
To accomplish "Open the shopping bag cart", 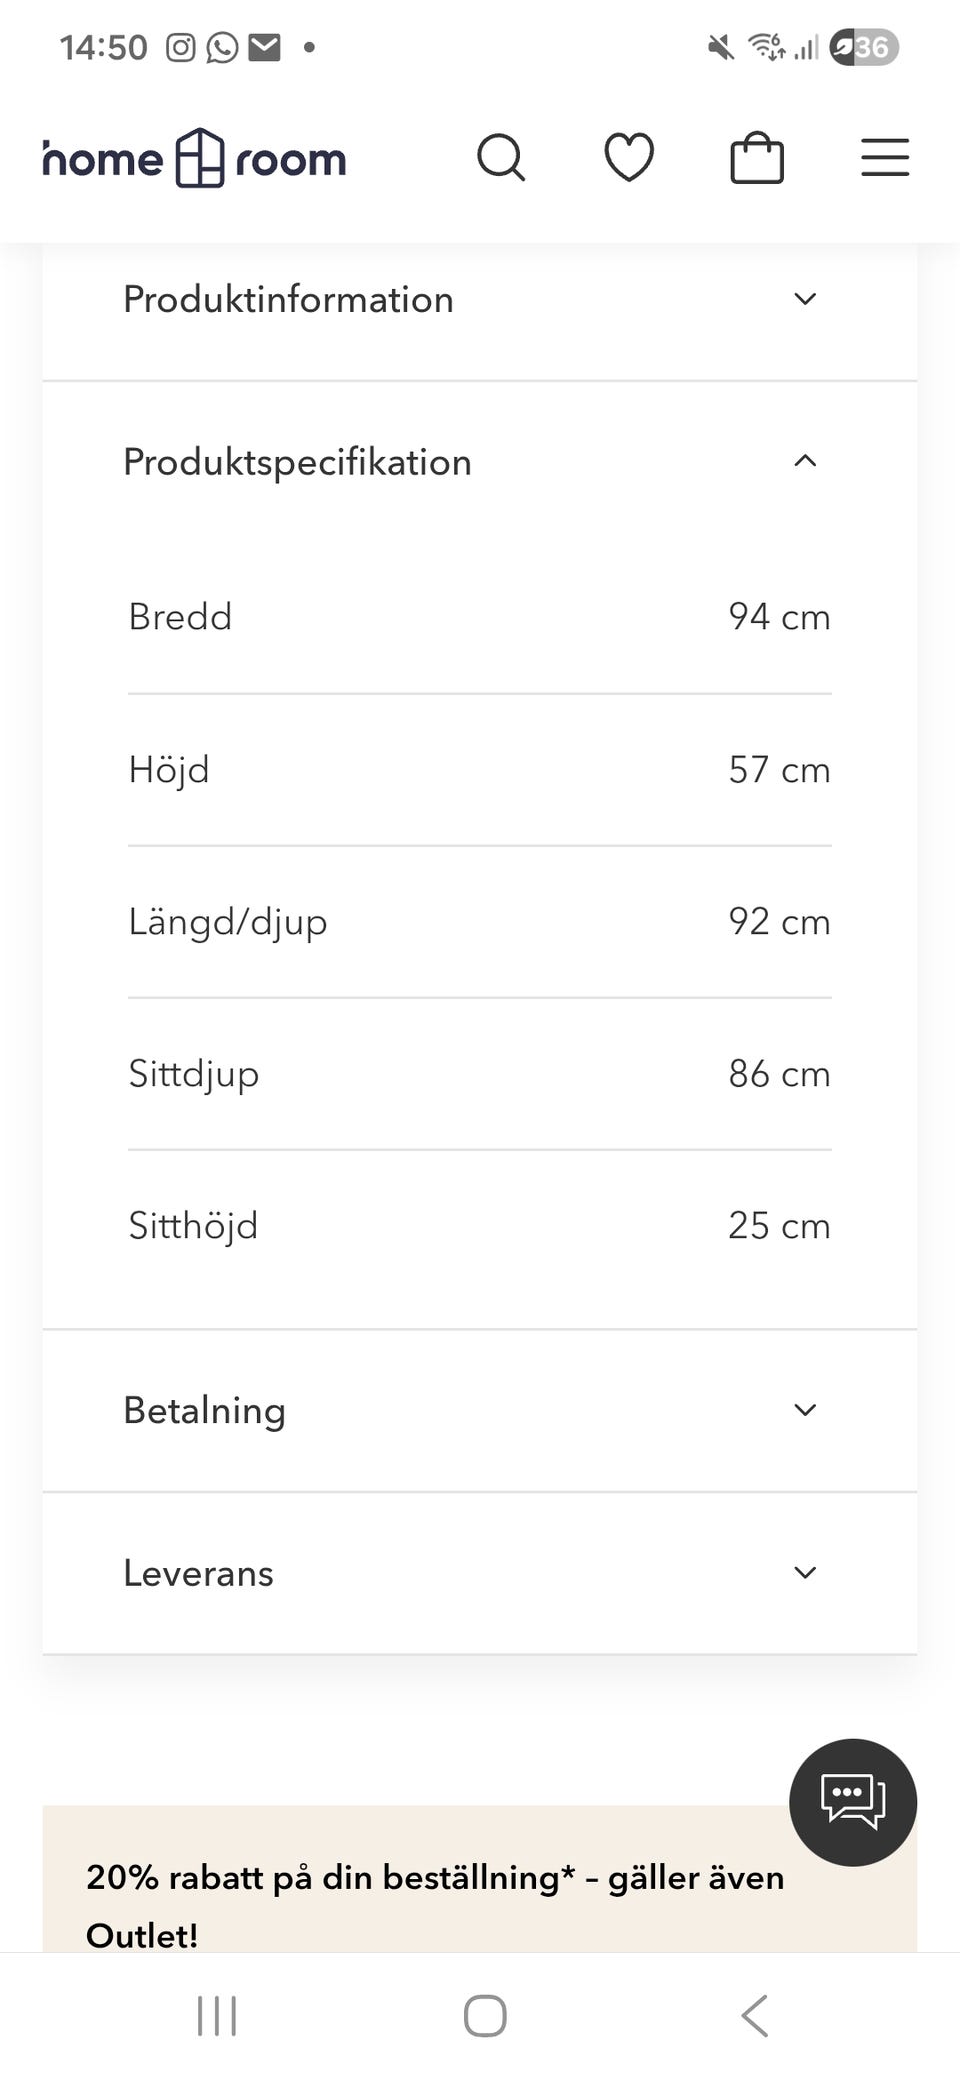I will coord(757,158).
